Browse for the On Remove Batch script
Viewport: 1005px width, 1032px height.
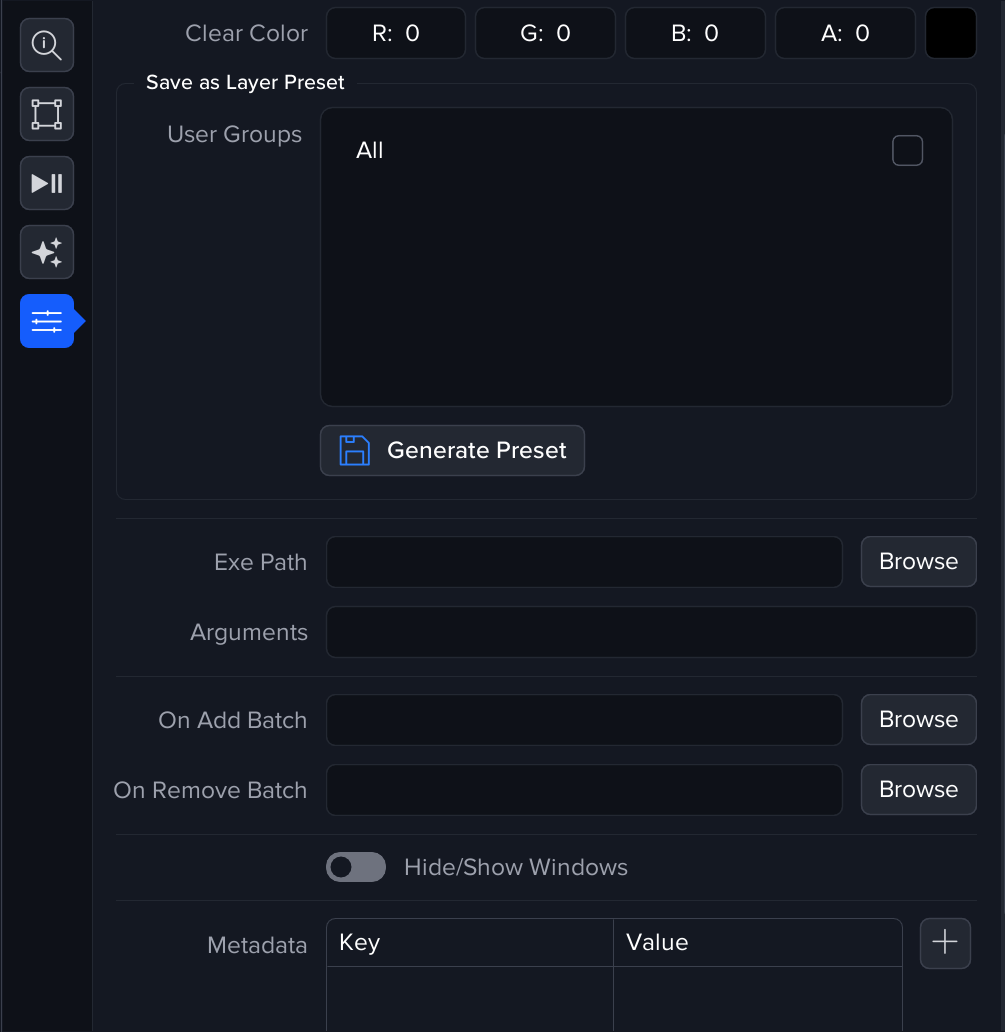click(918, 790)
